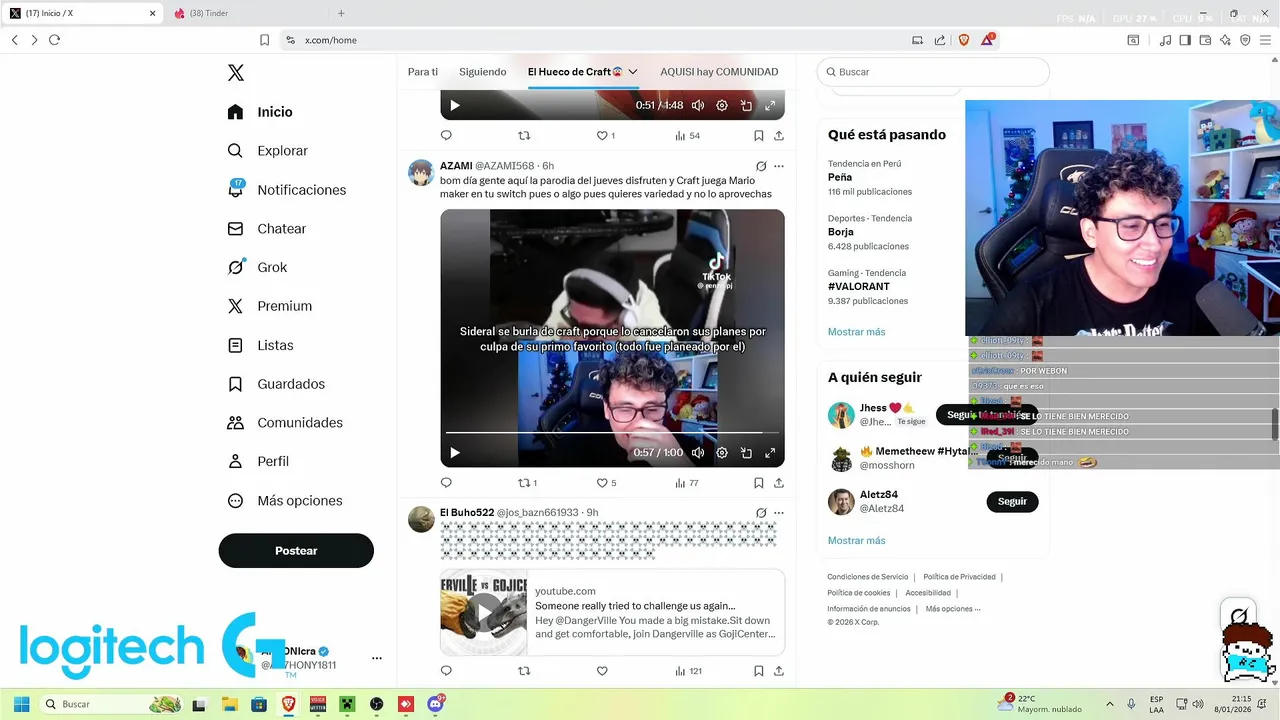Click the X search field
This screenshot has height=720, width=1280.
point(933,72)
